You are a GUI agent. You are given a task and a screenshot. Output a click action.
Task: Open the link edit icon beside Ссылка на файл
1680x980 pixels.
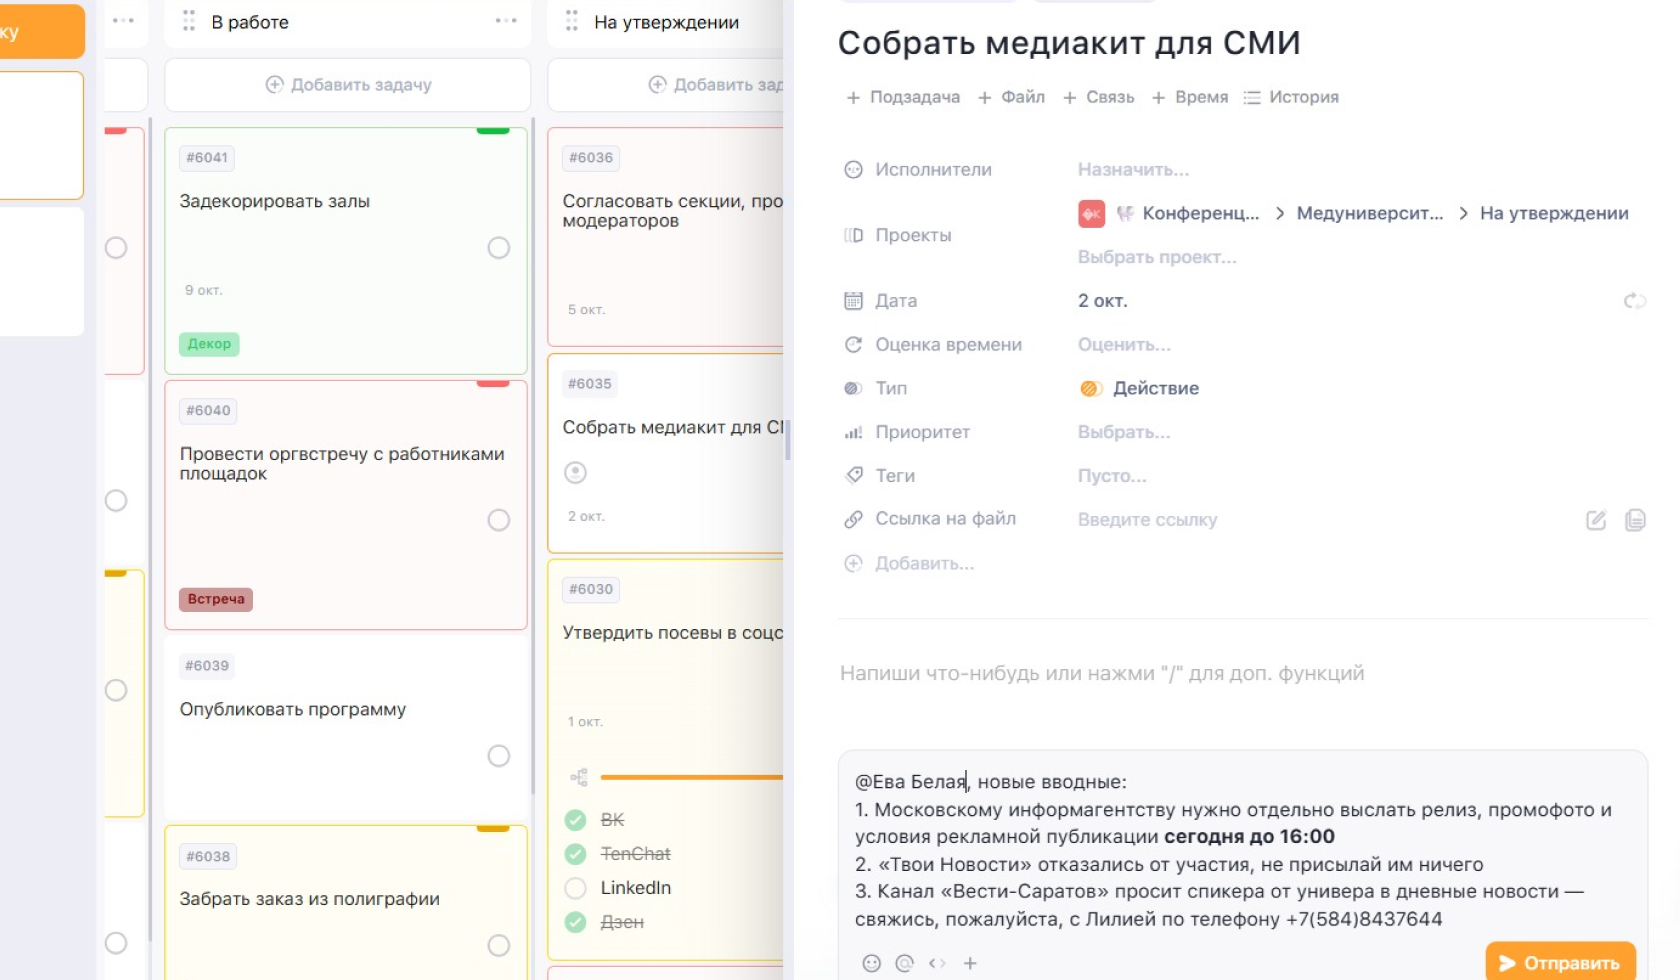pos(1596,520)
